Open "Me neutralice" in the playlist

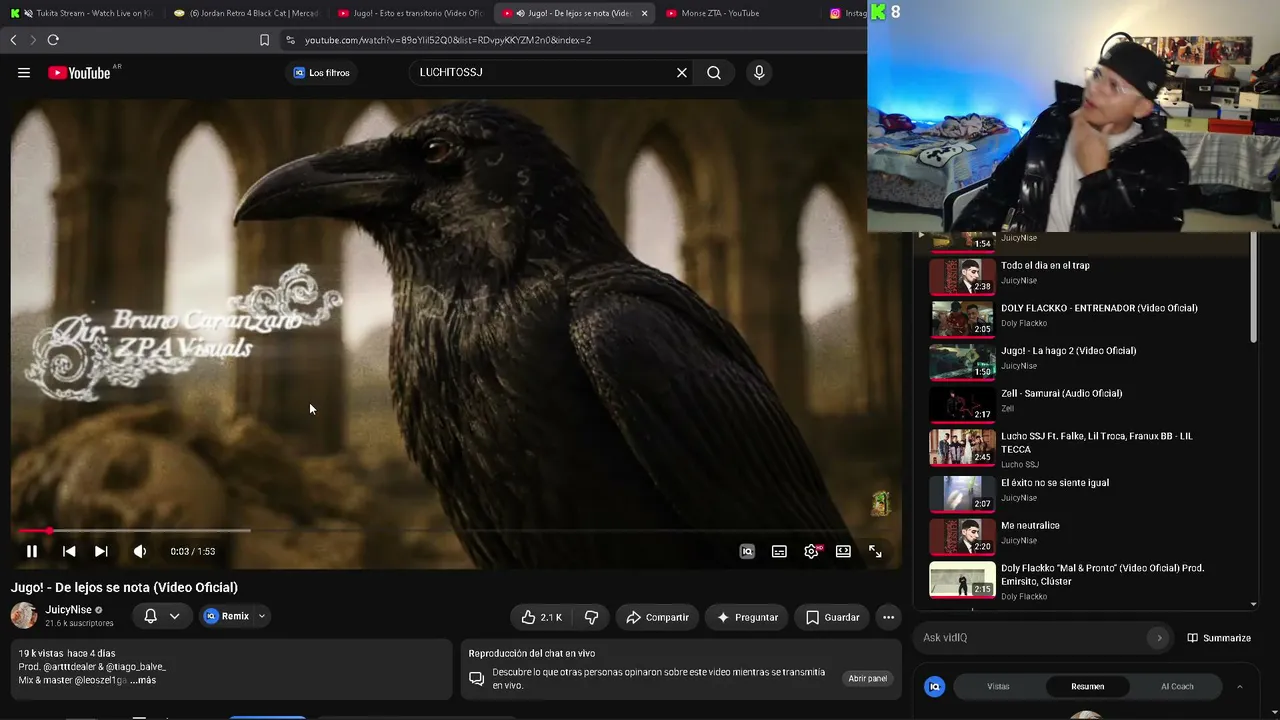(x=1030, y=526)
